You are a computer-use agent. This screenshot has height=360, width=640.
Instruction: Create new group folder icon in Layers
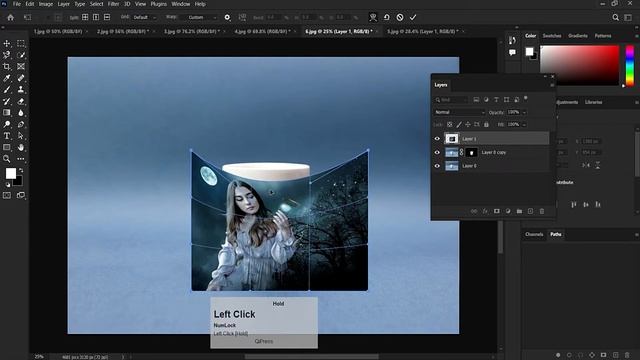point(519,211)
